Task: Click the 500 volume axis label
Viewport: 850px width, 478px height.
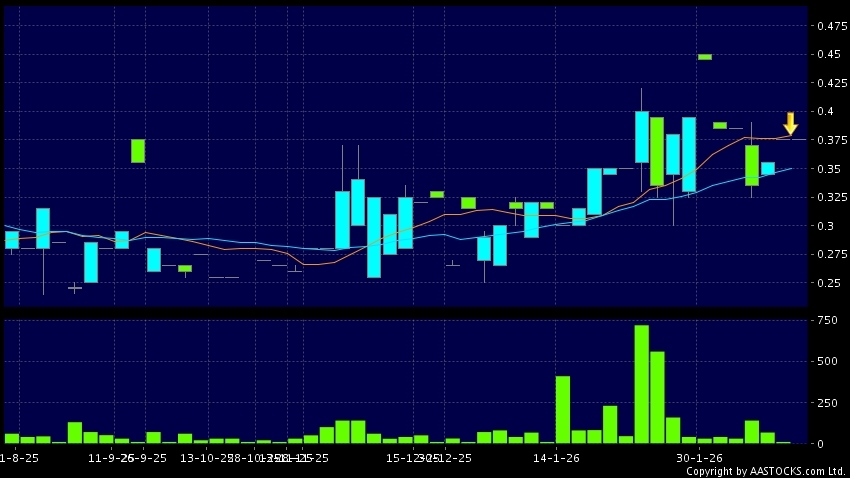Action: 826,361
